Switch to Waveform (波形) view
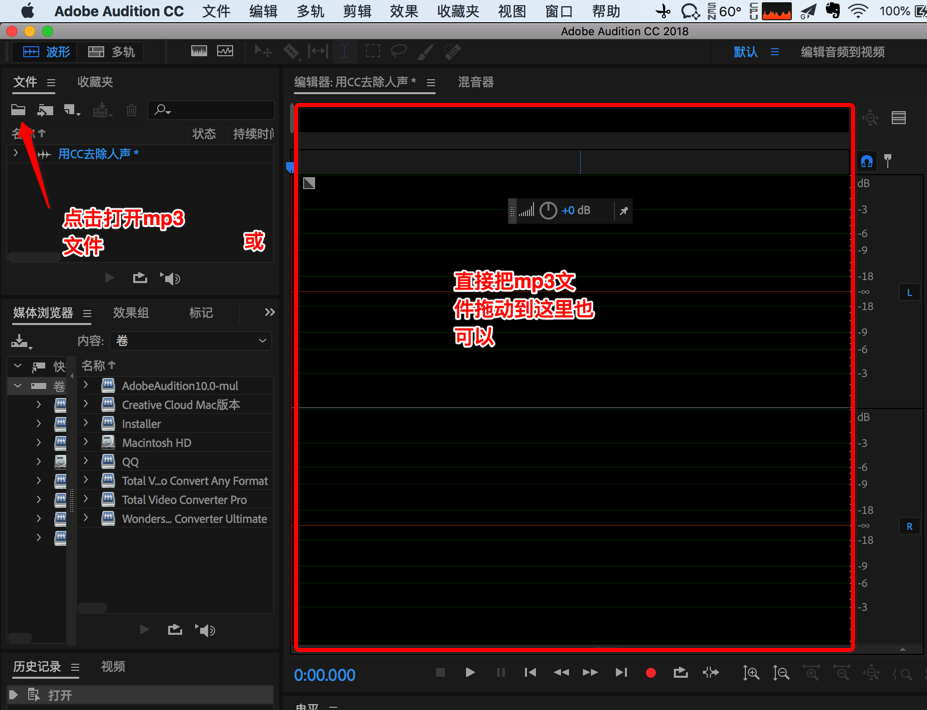The width and height of the screenshot is (927, 710). pyautogui.click(x=46, y=52)
